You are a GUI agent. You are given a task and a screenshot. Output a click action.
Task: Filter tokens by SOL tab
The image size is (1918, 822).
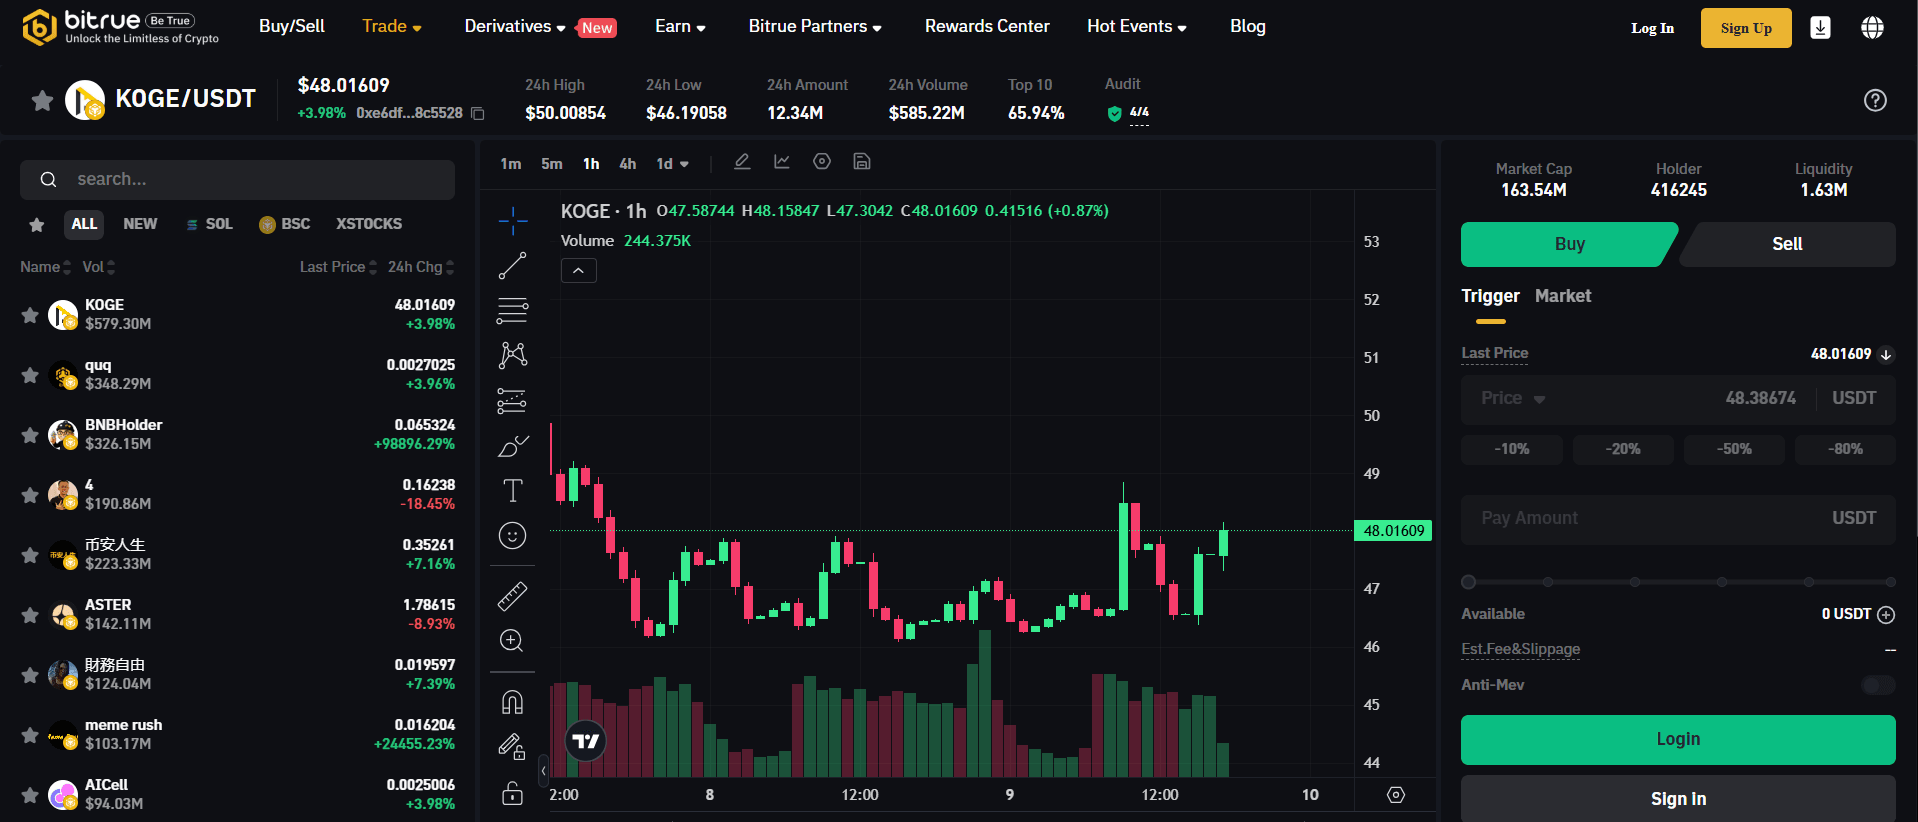point(209,224)
